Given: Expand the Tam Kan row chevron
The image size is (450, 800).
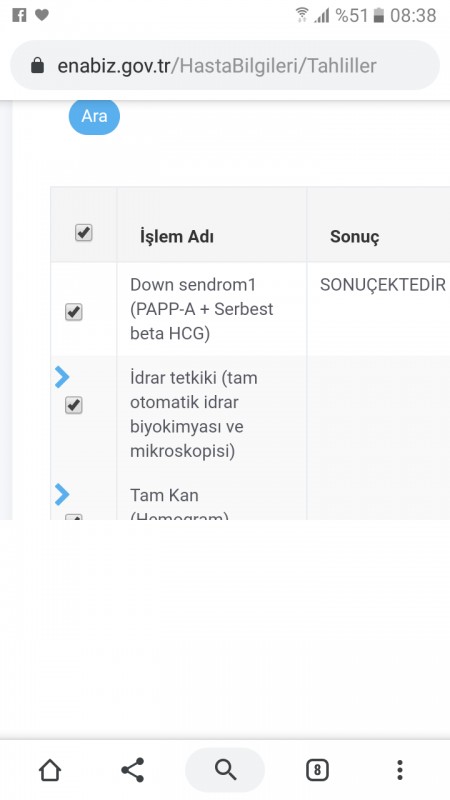Looking at the screenshot, I should click(x=62, y=494).
